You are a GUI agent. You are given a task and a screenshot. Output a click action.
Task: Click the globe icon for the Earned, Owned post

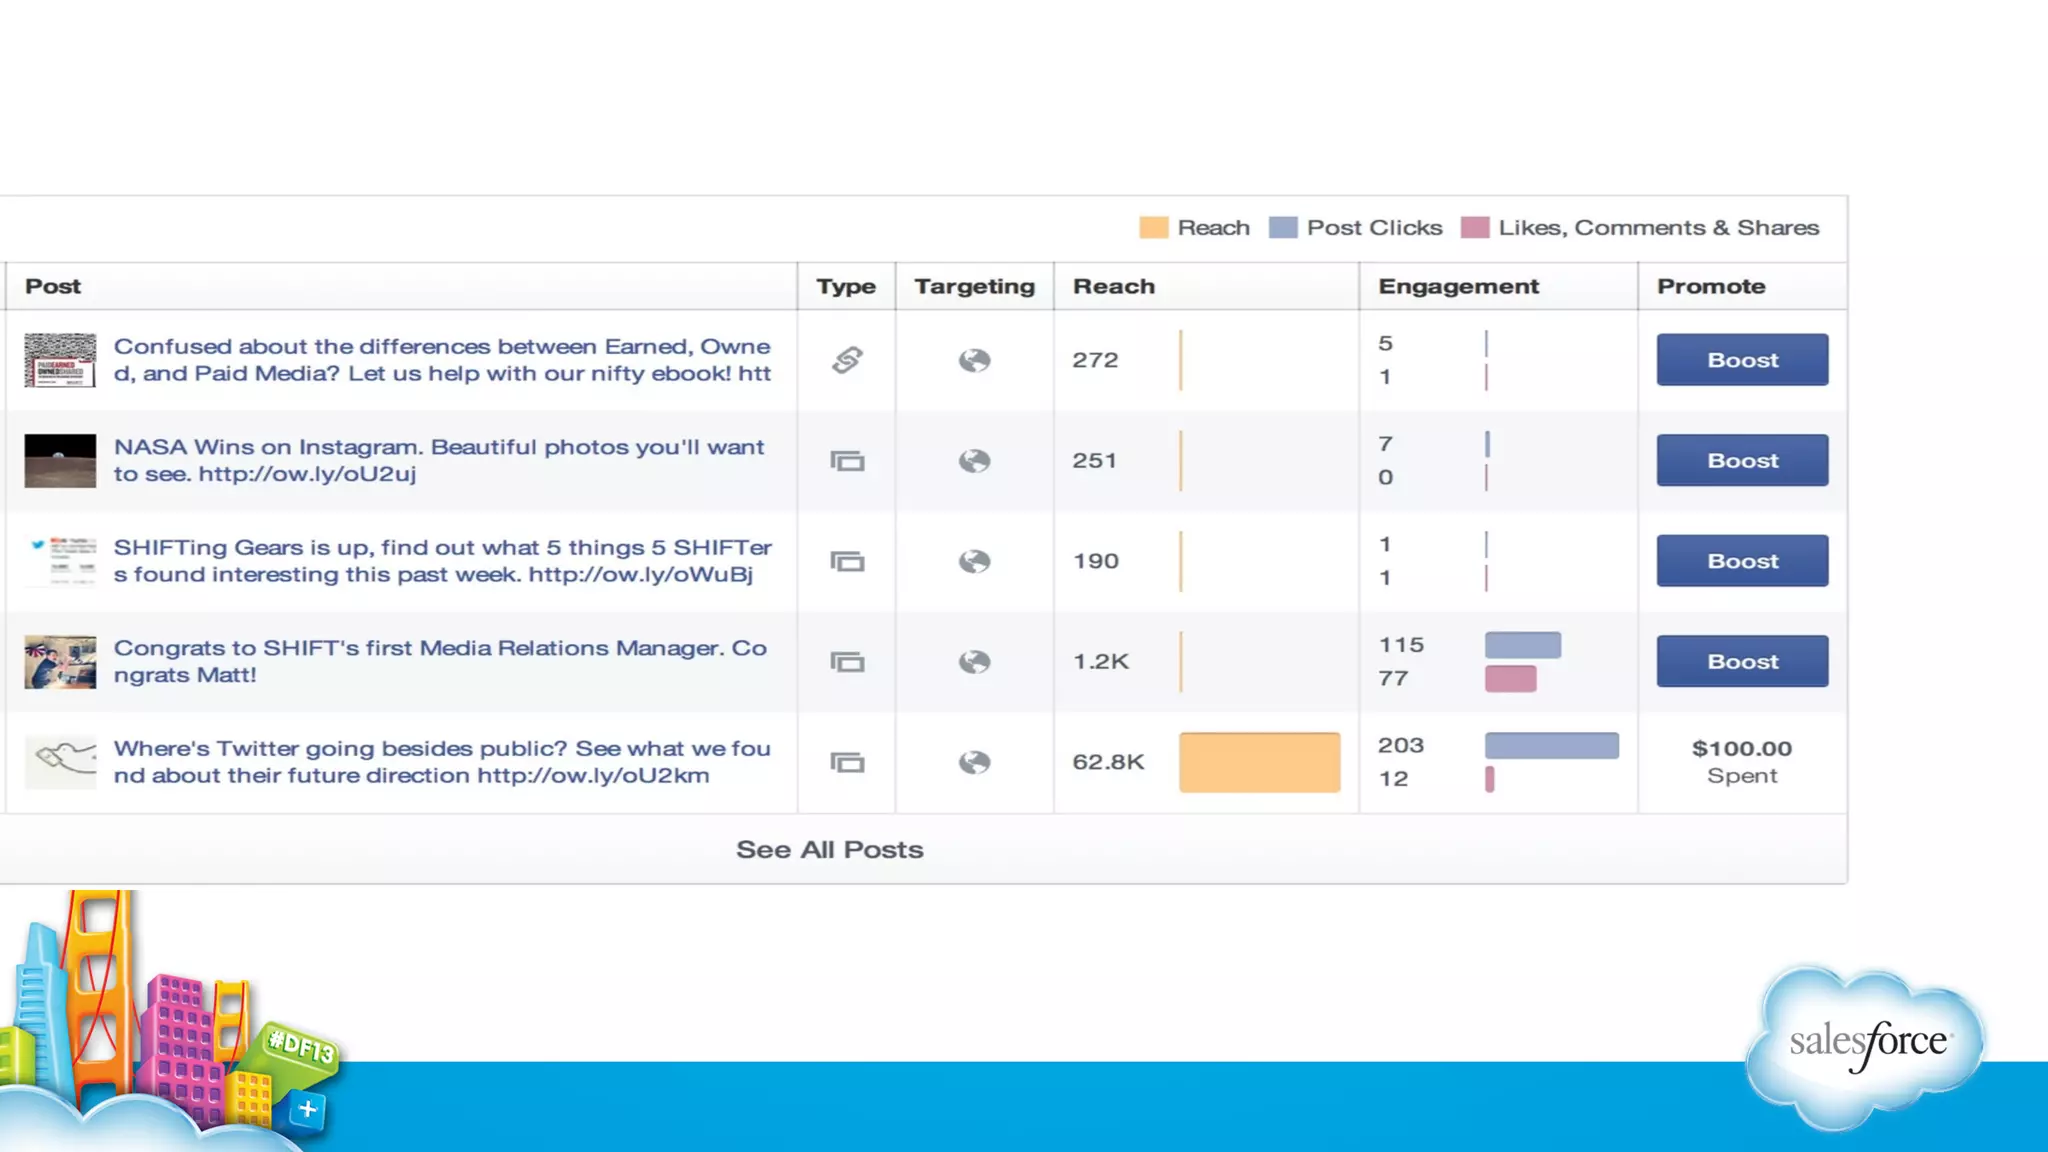click(x=974, y=360)
